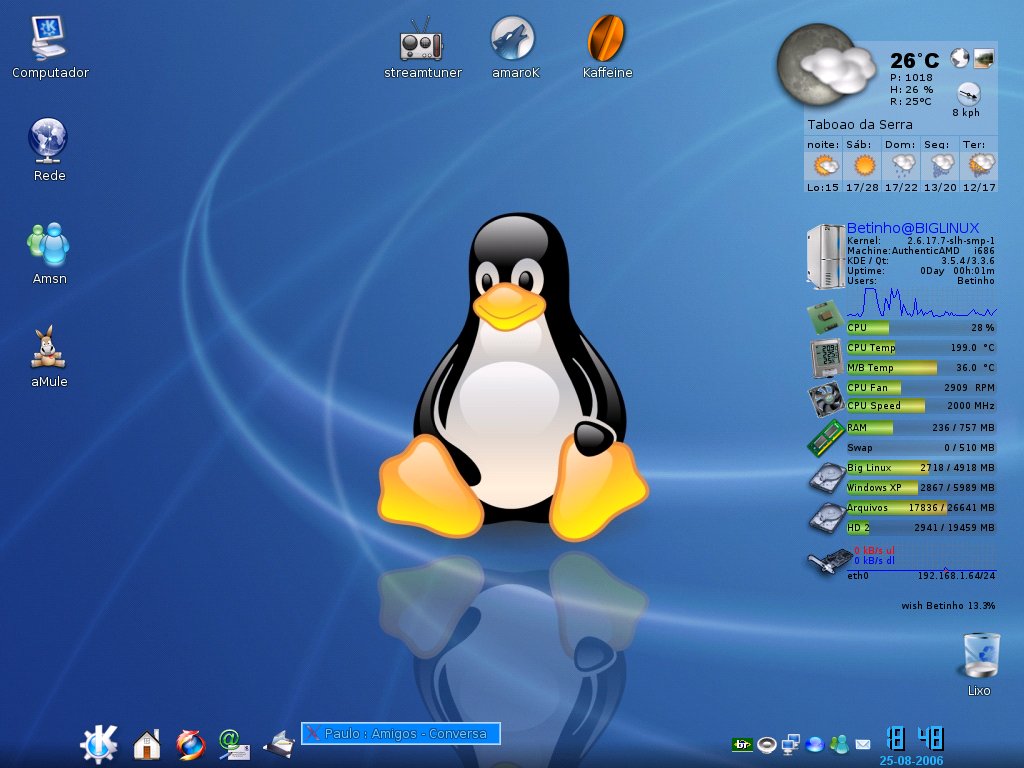1024x768 pixels.
Task: Click the Kernel 2.6.17.7-slh-smp-1 line
Action: click(x=921, y=241)
